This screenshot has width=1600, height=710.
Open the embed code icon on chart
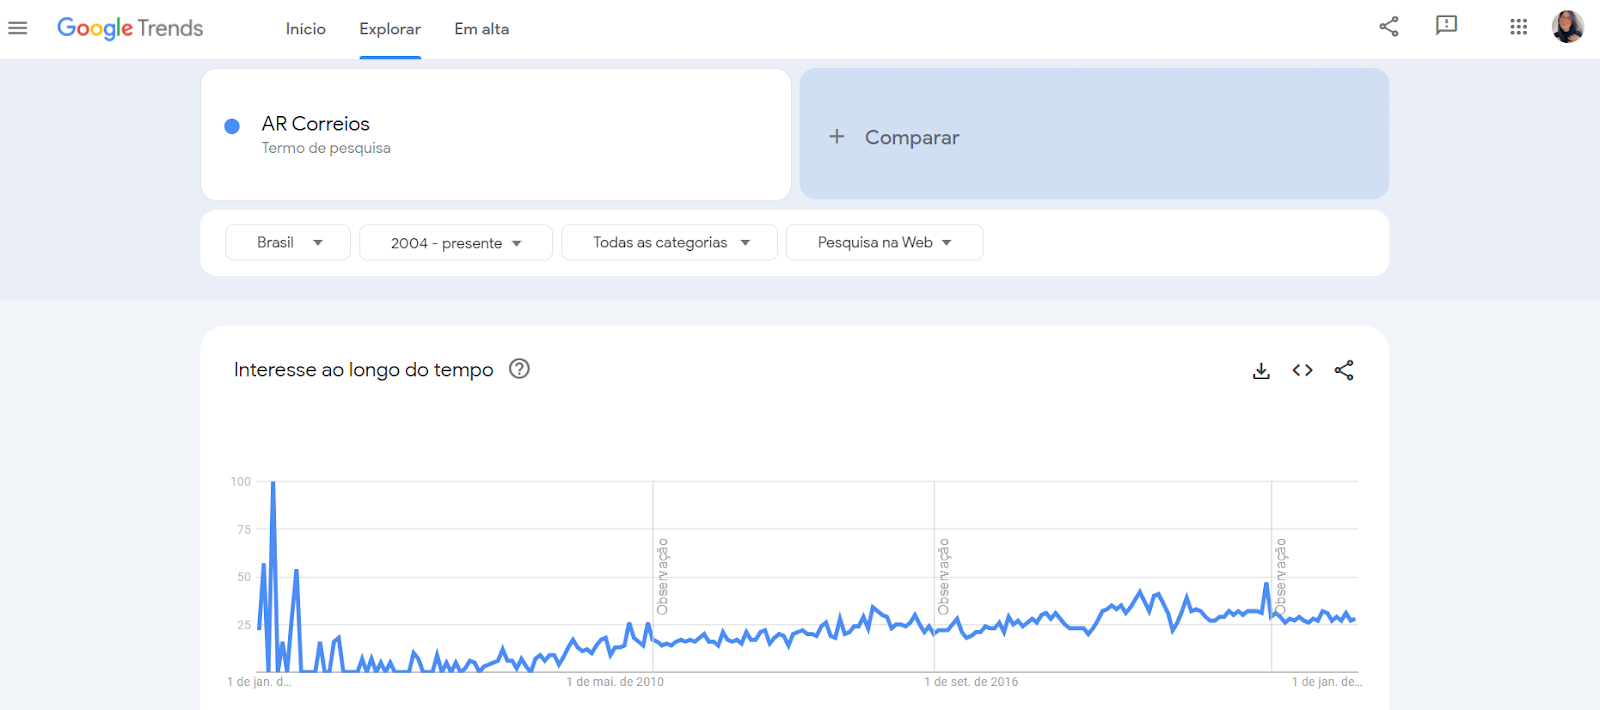[x=1302, y=370]
